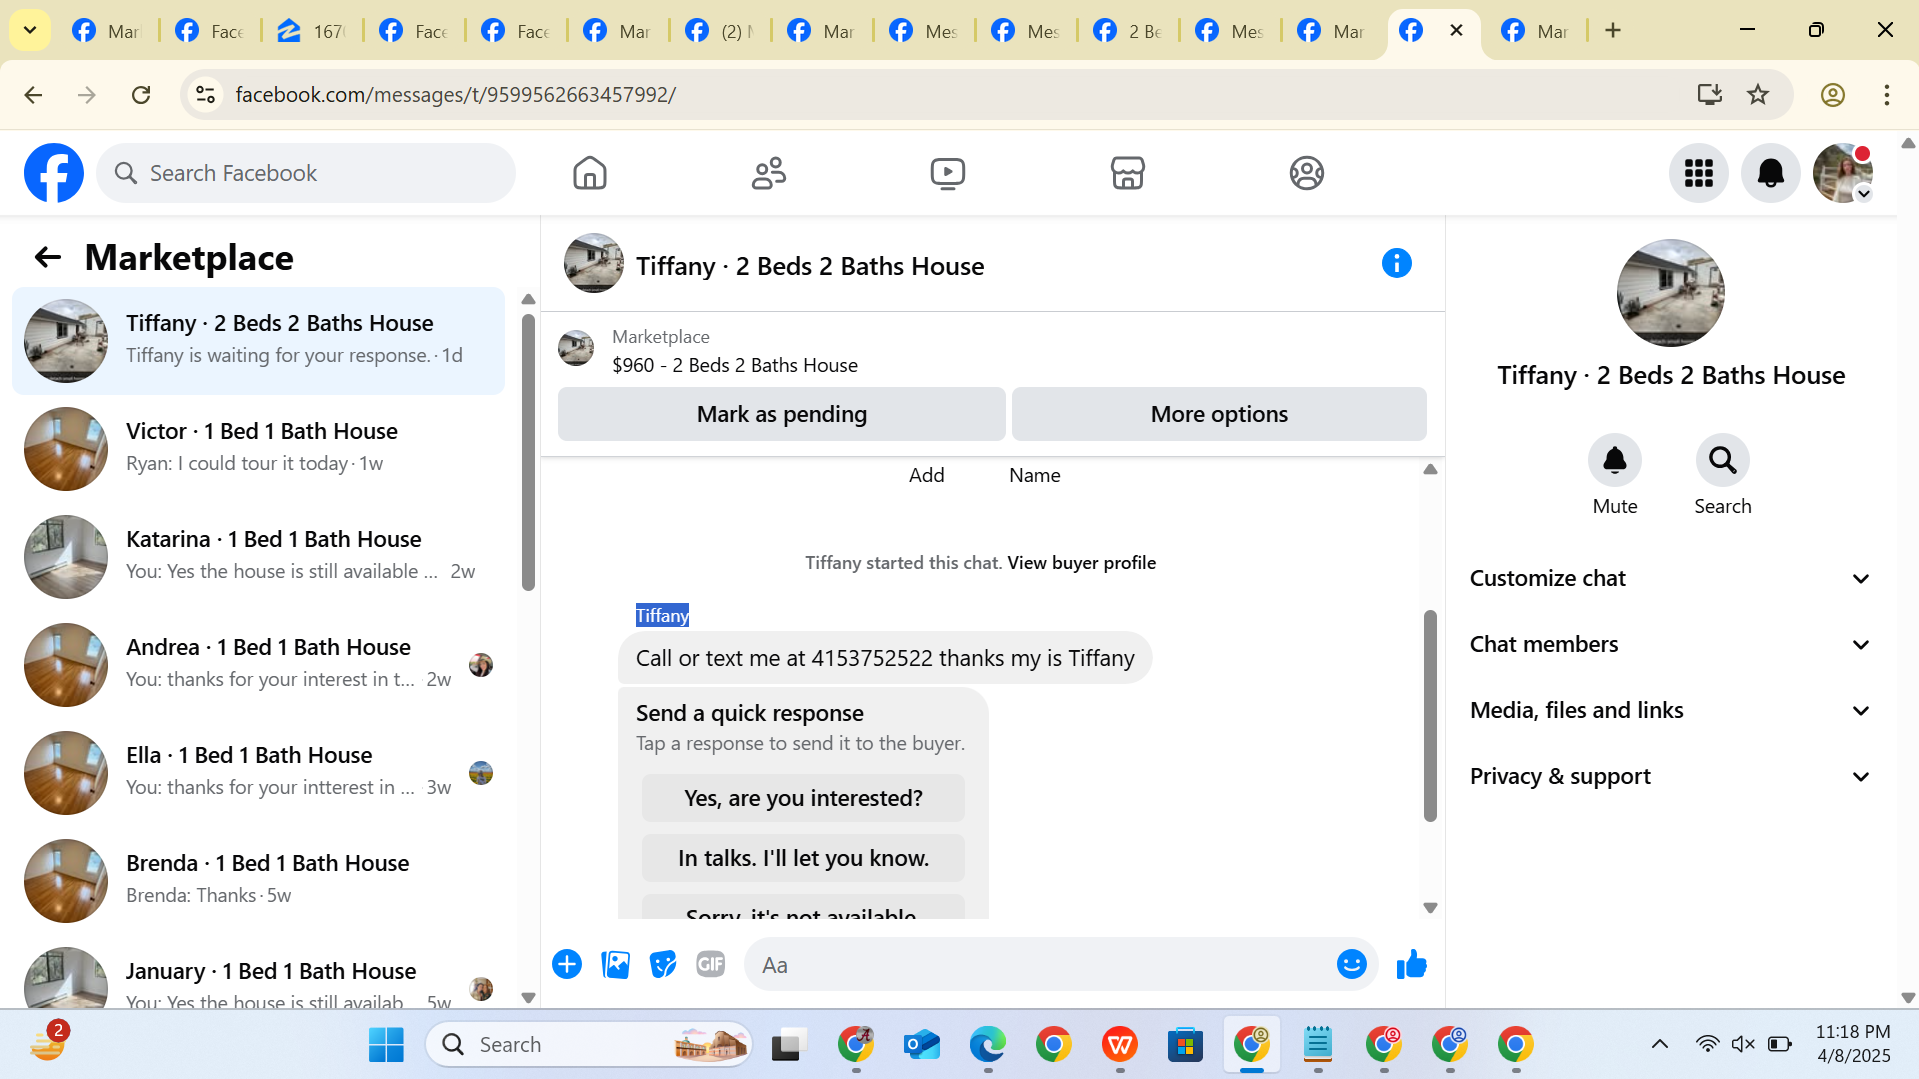This screenshot has width=1919, height=1079.
Task: Open View buyer profile link
Action: 1081,562
